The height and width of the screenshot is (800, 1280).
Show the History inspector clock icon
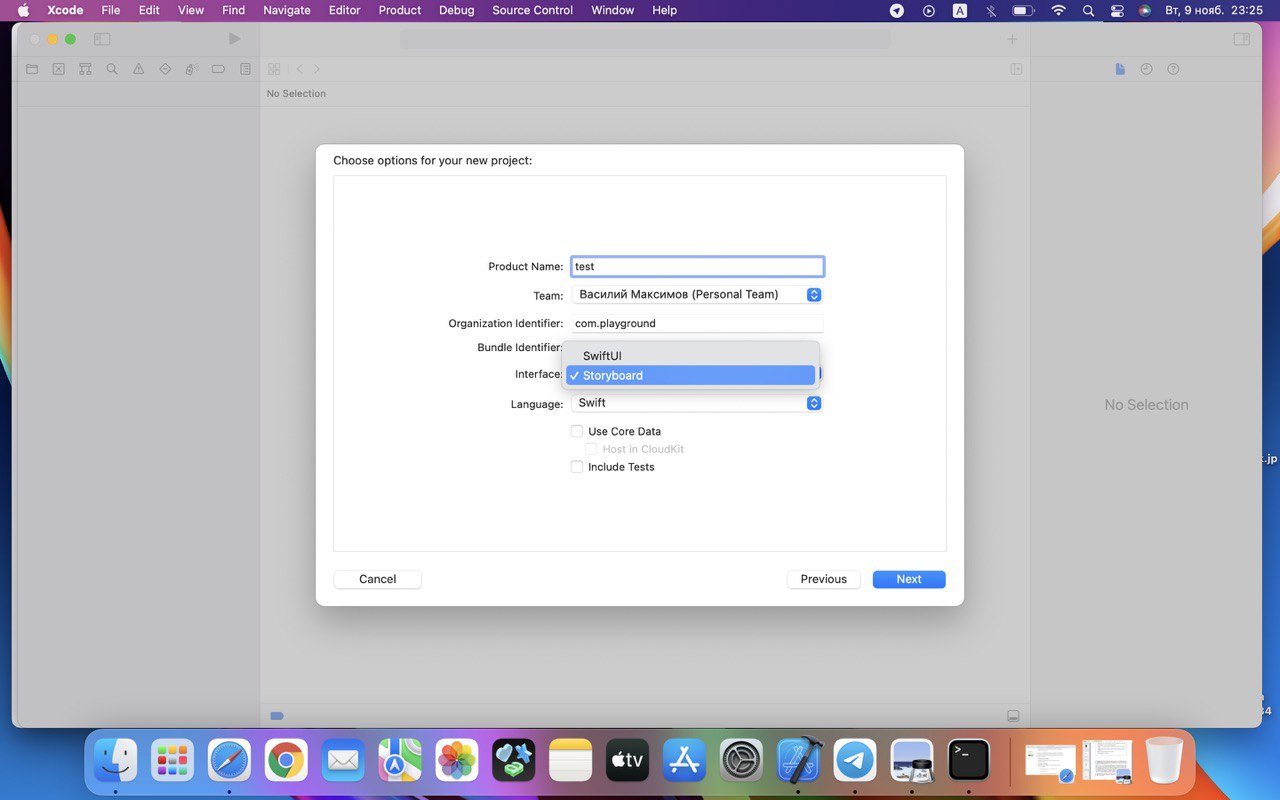(1147, 69)
